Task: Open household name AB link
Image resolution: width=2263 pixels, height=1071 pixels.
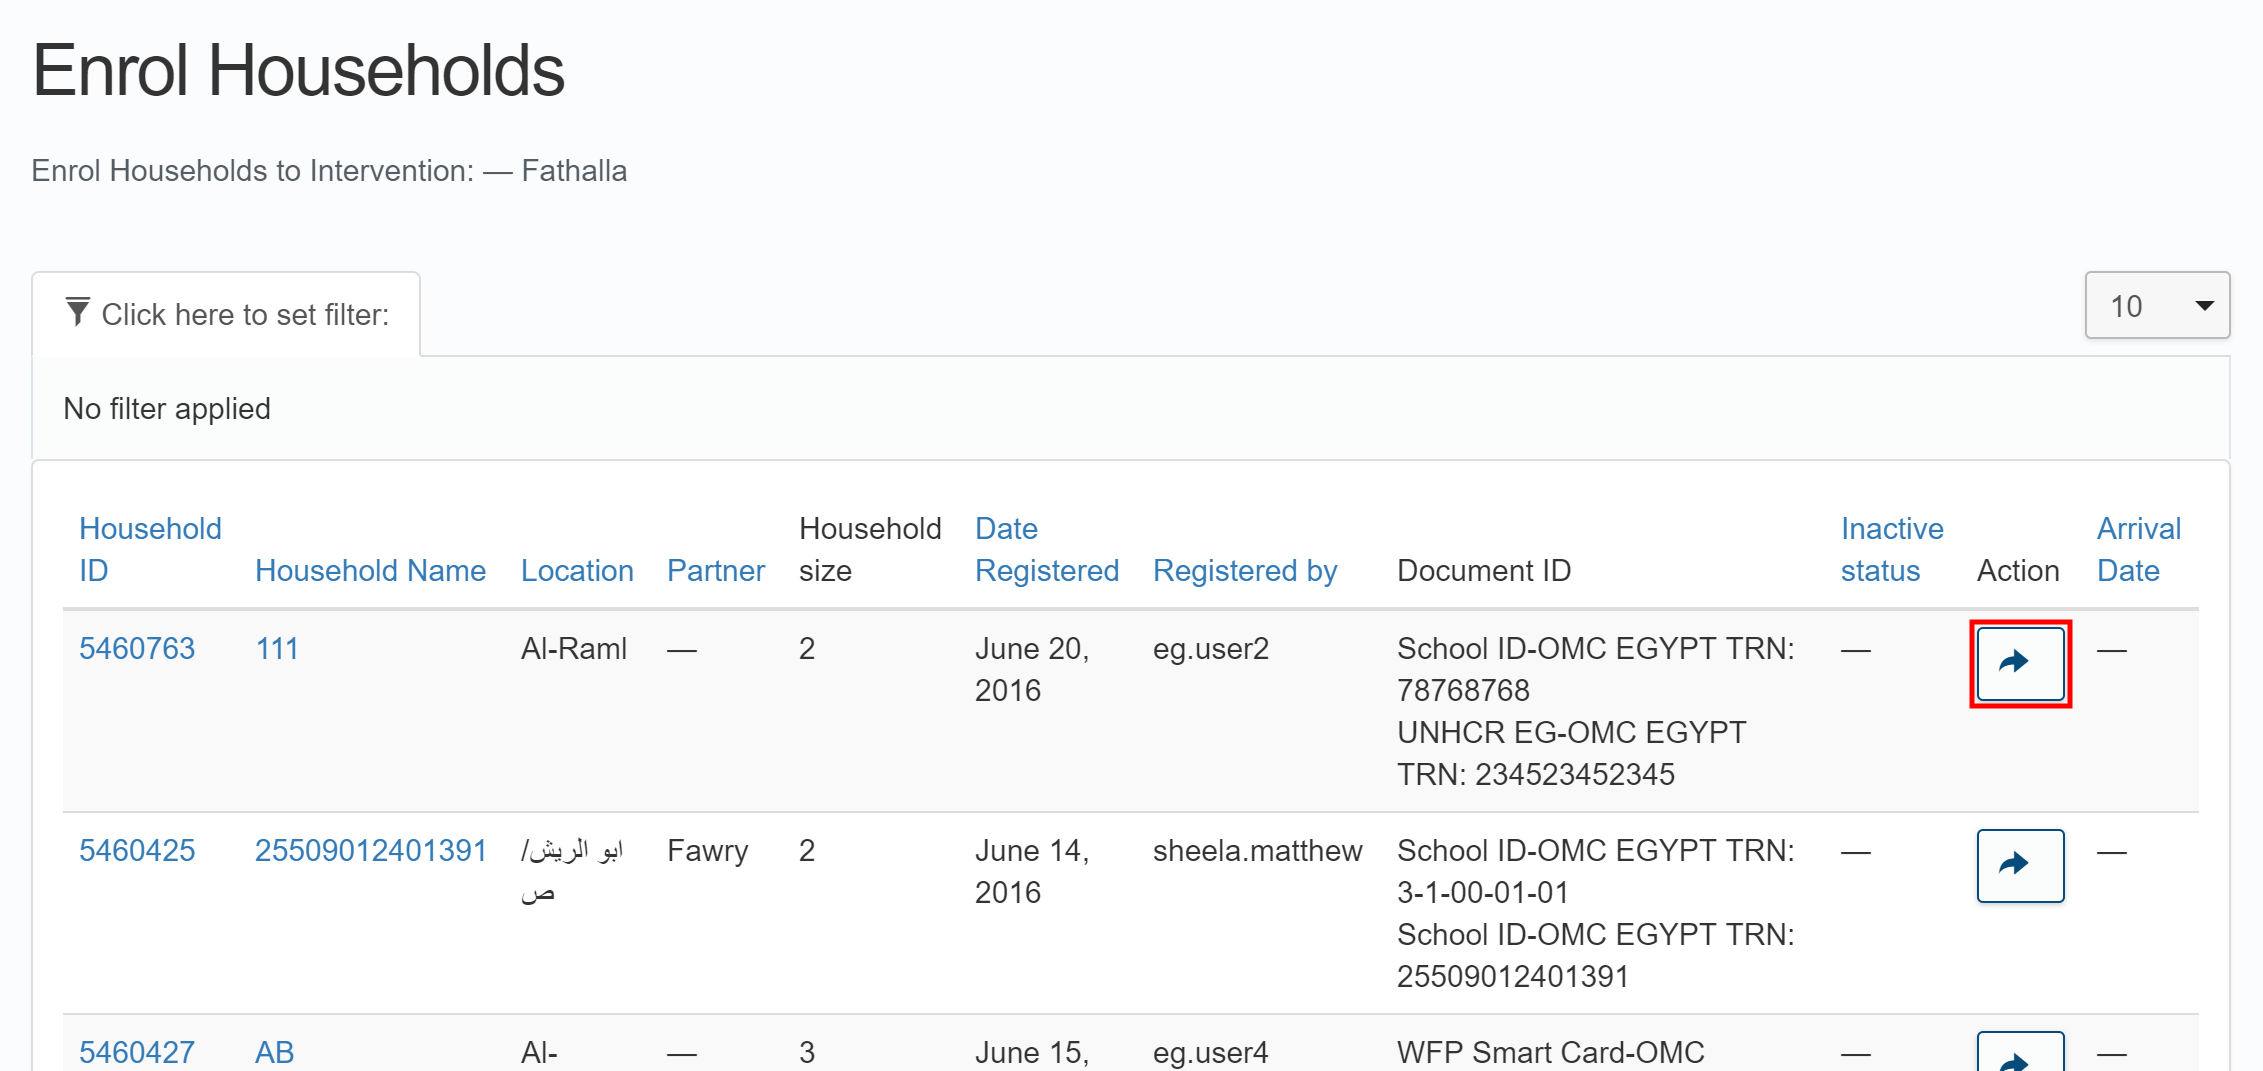Action: (274, 1052)
